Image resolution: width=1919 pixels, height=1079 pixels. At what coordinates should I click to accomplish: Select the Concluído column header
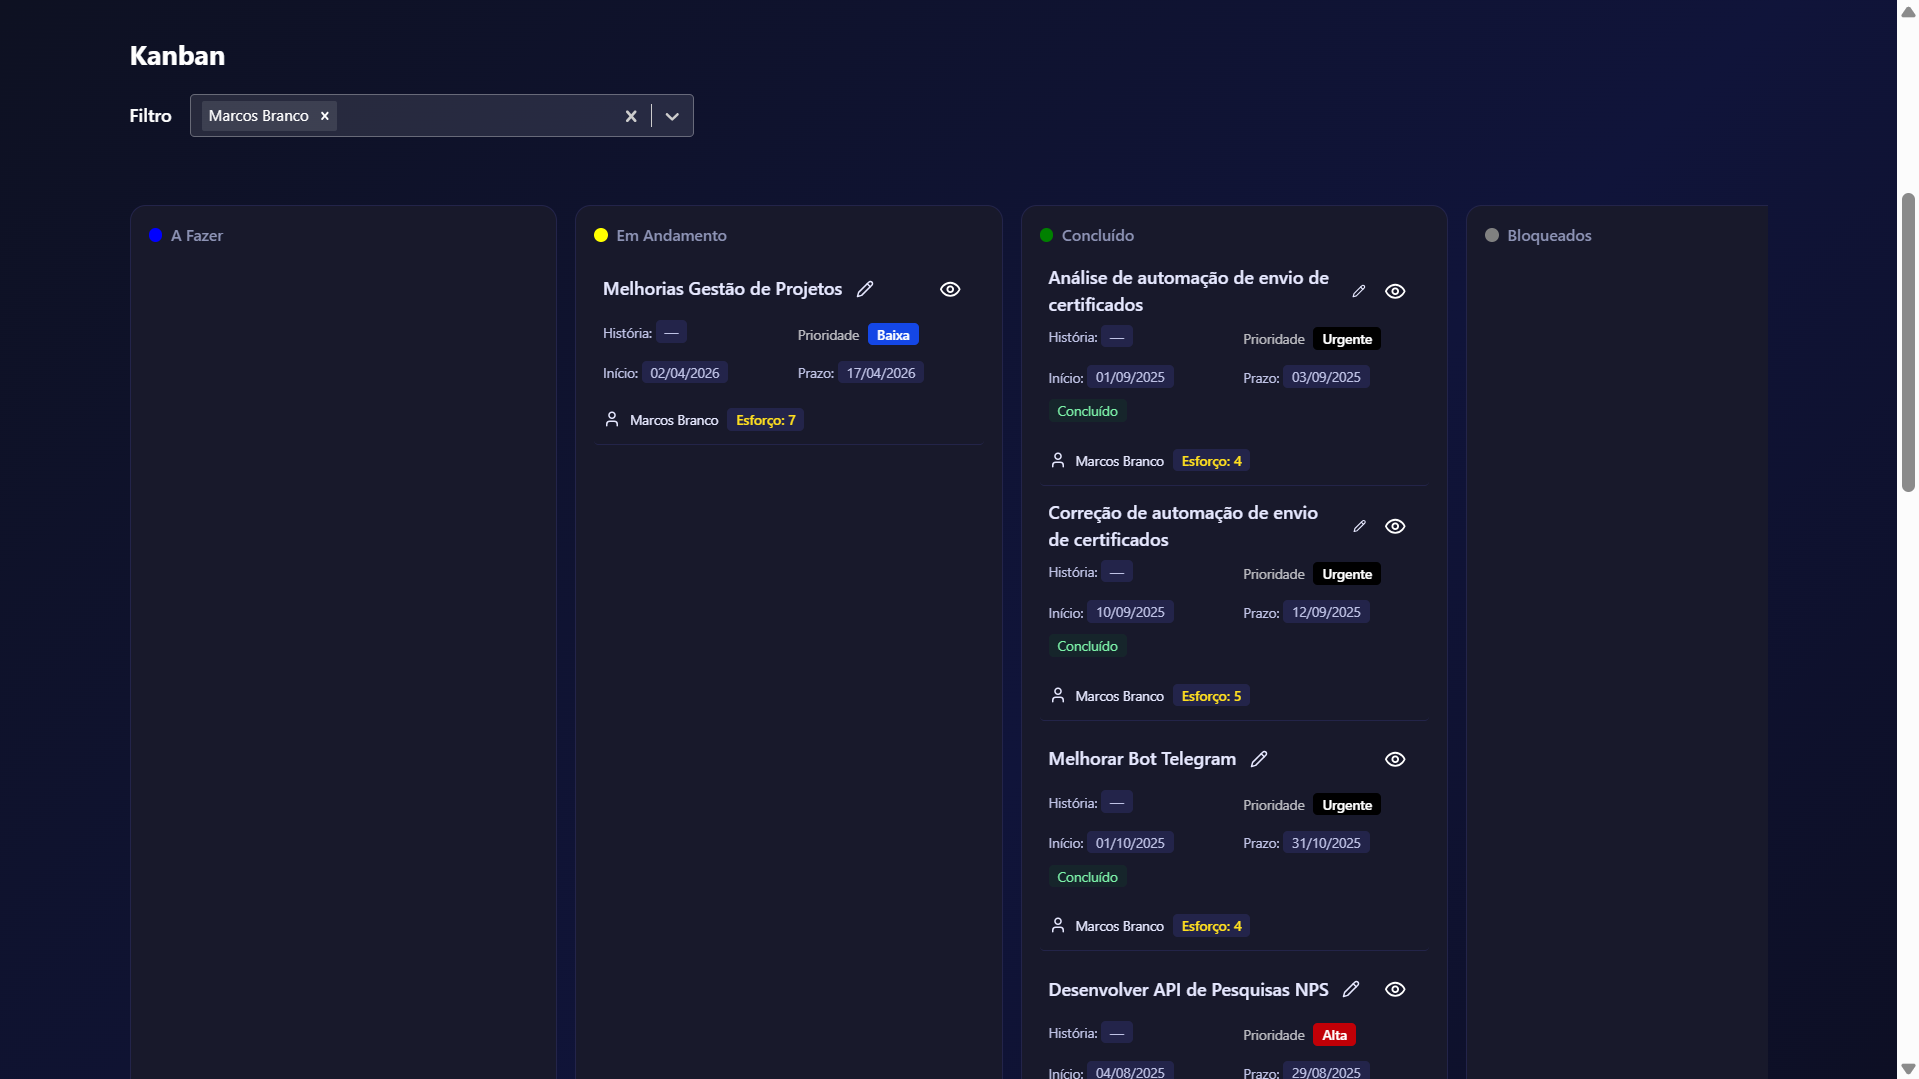tap(1098, 236)
